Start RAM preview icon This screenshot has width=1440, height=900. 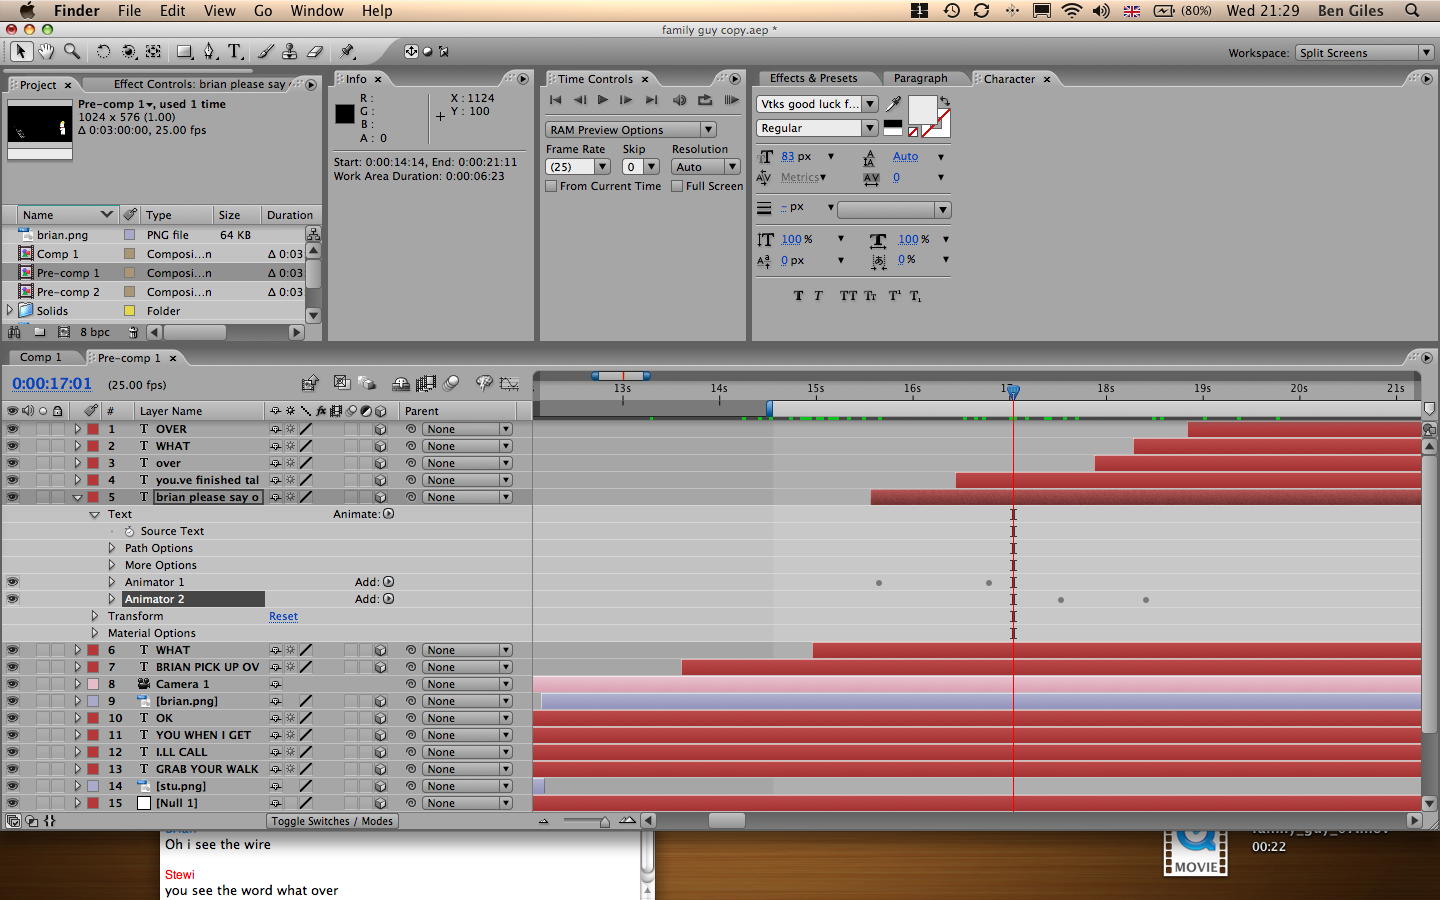pyautogui.click(x=732, y=100)
